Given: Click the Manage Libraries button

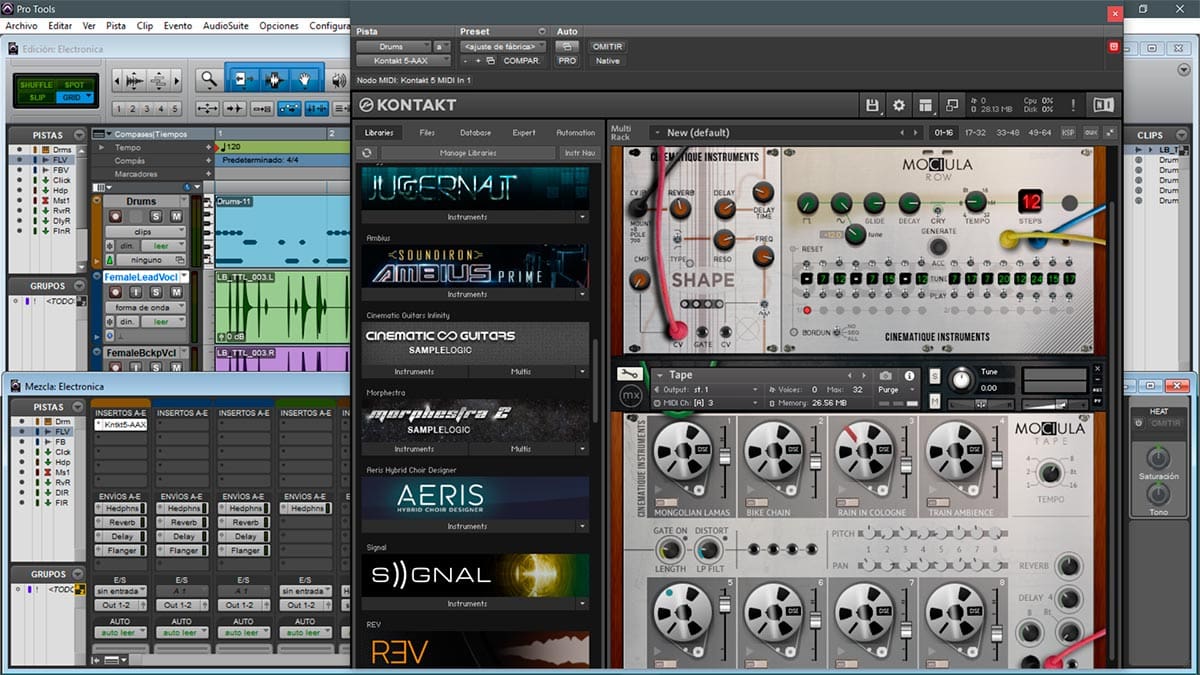Looking at the screenshot, I should tap(468, 153).
